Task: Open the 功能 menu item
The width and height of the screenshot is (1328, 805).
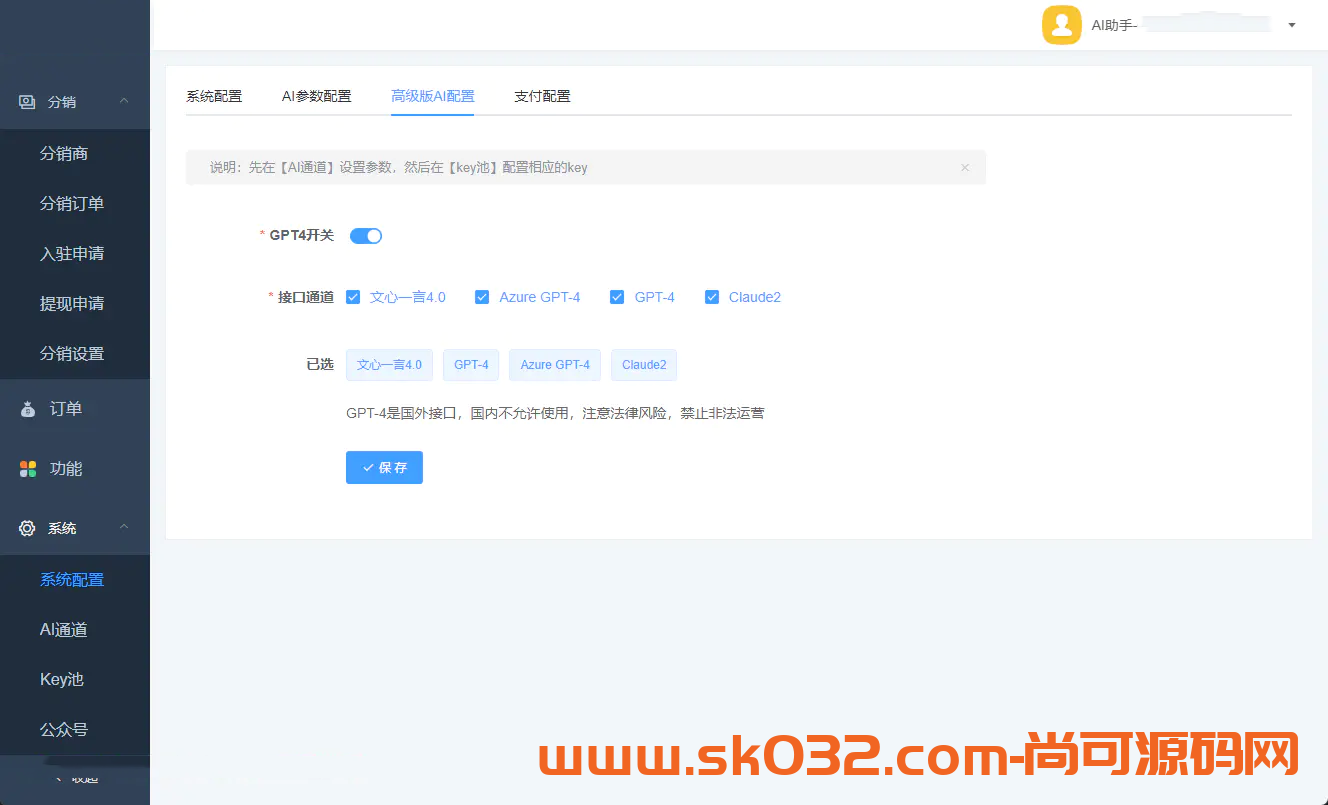Action: [x=75, y=469]
